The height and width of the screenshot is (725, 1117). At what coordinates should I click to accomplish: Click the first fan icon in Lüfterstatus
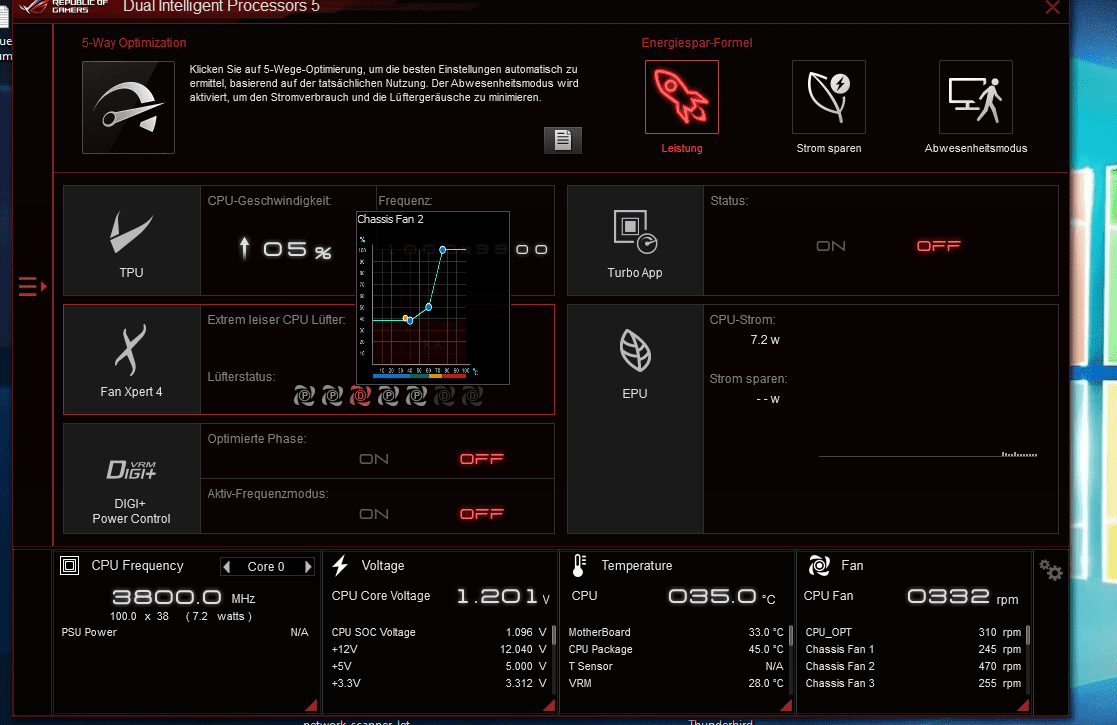304,395
